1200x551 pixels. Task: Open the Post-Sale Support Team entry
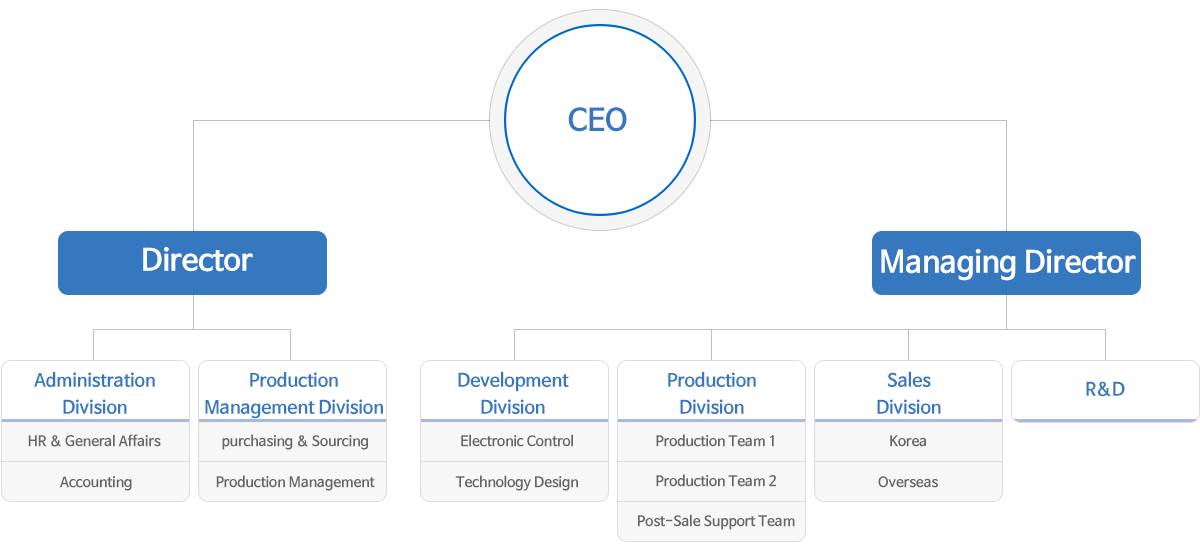715,521
